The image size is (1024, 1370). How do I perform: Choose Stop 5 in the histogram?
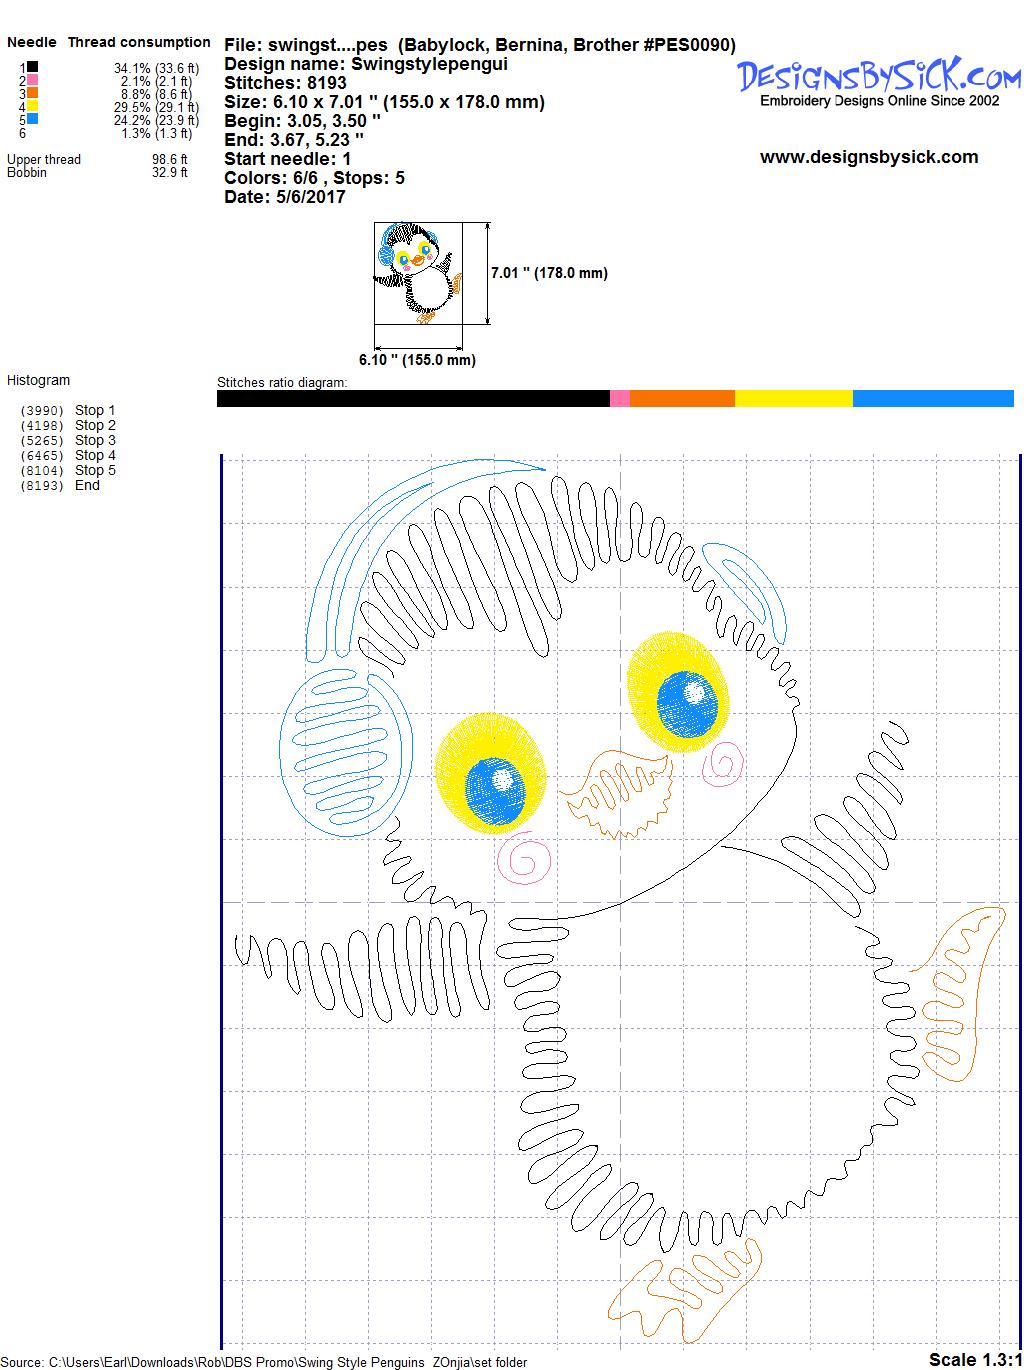tap(95, 470)
